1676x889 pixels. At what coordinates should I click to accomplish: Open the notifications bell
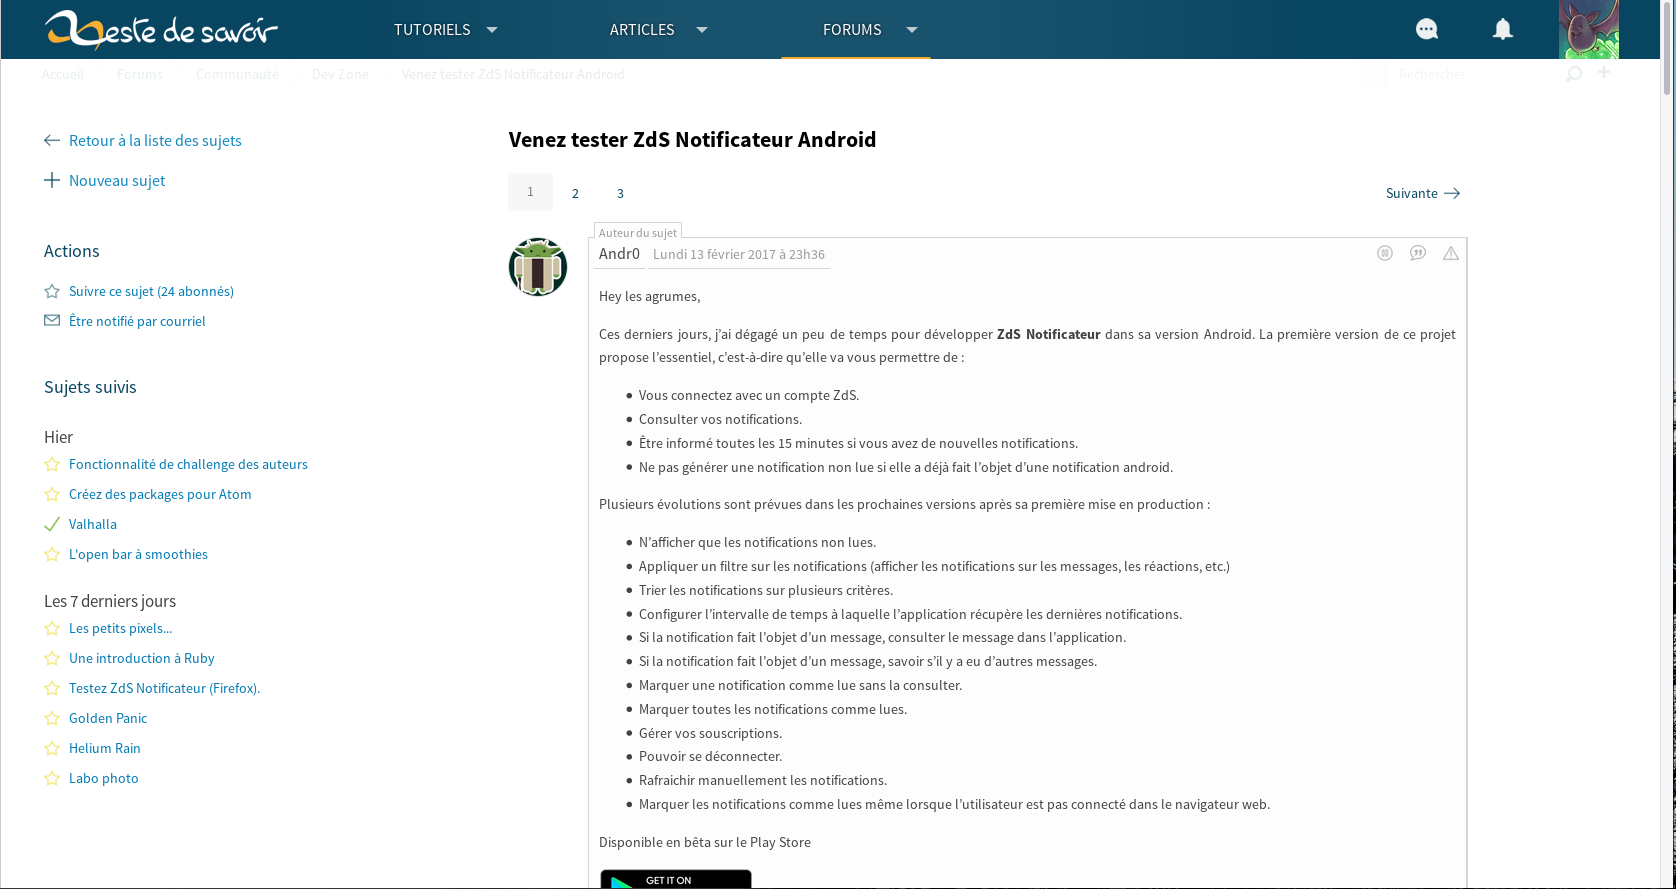[x=1503, y=29]
